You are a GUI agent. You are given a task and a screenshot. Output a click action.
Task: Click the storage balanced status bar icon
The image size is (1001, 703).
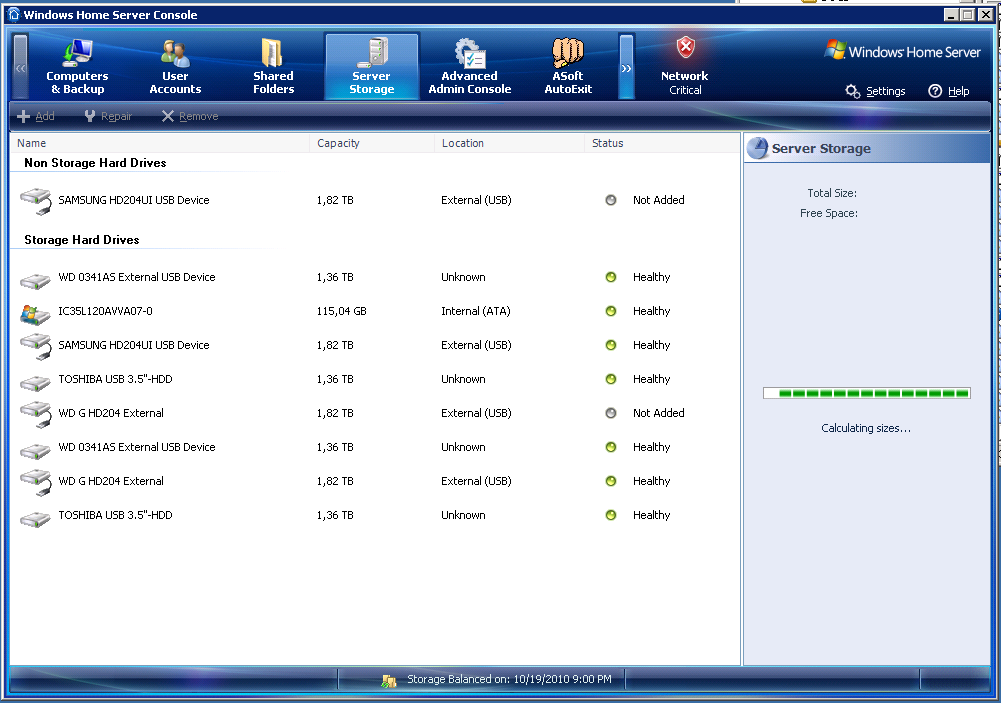[389, 681]
